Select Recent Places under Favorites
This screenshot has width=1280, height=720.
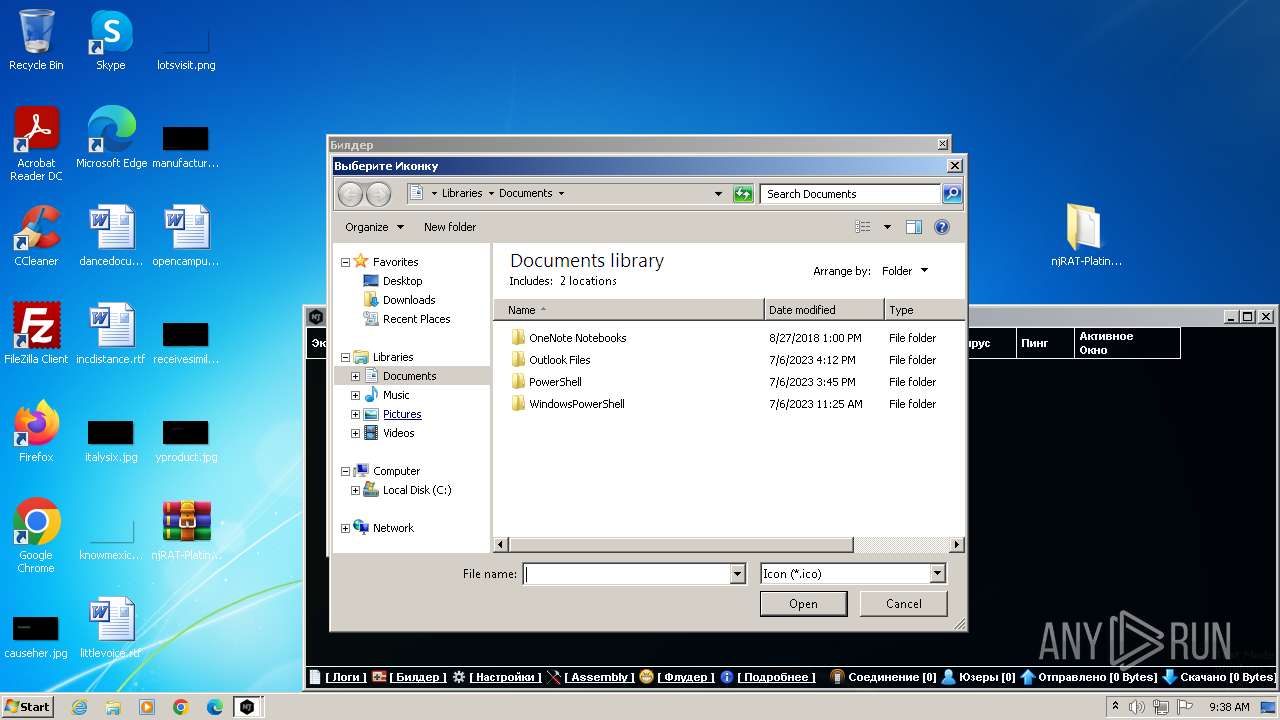point(416,319)
